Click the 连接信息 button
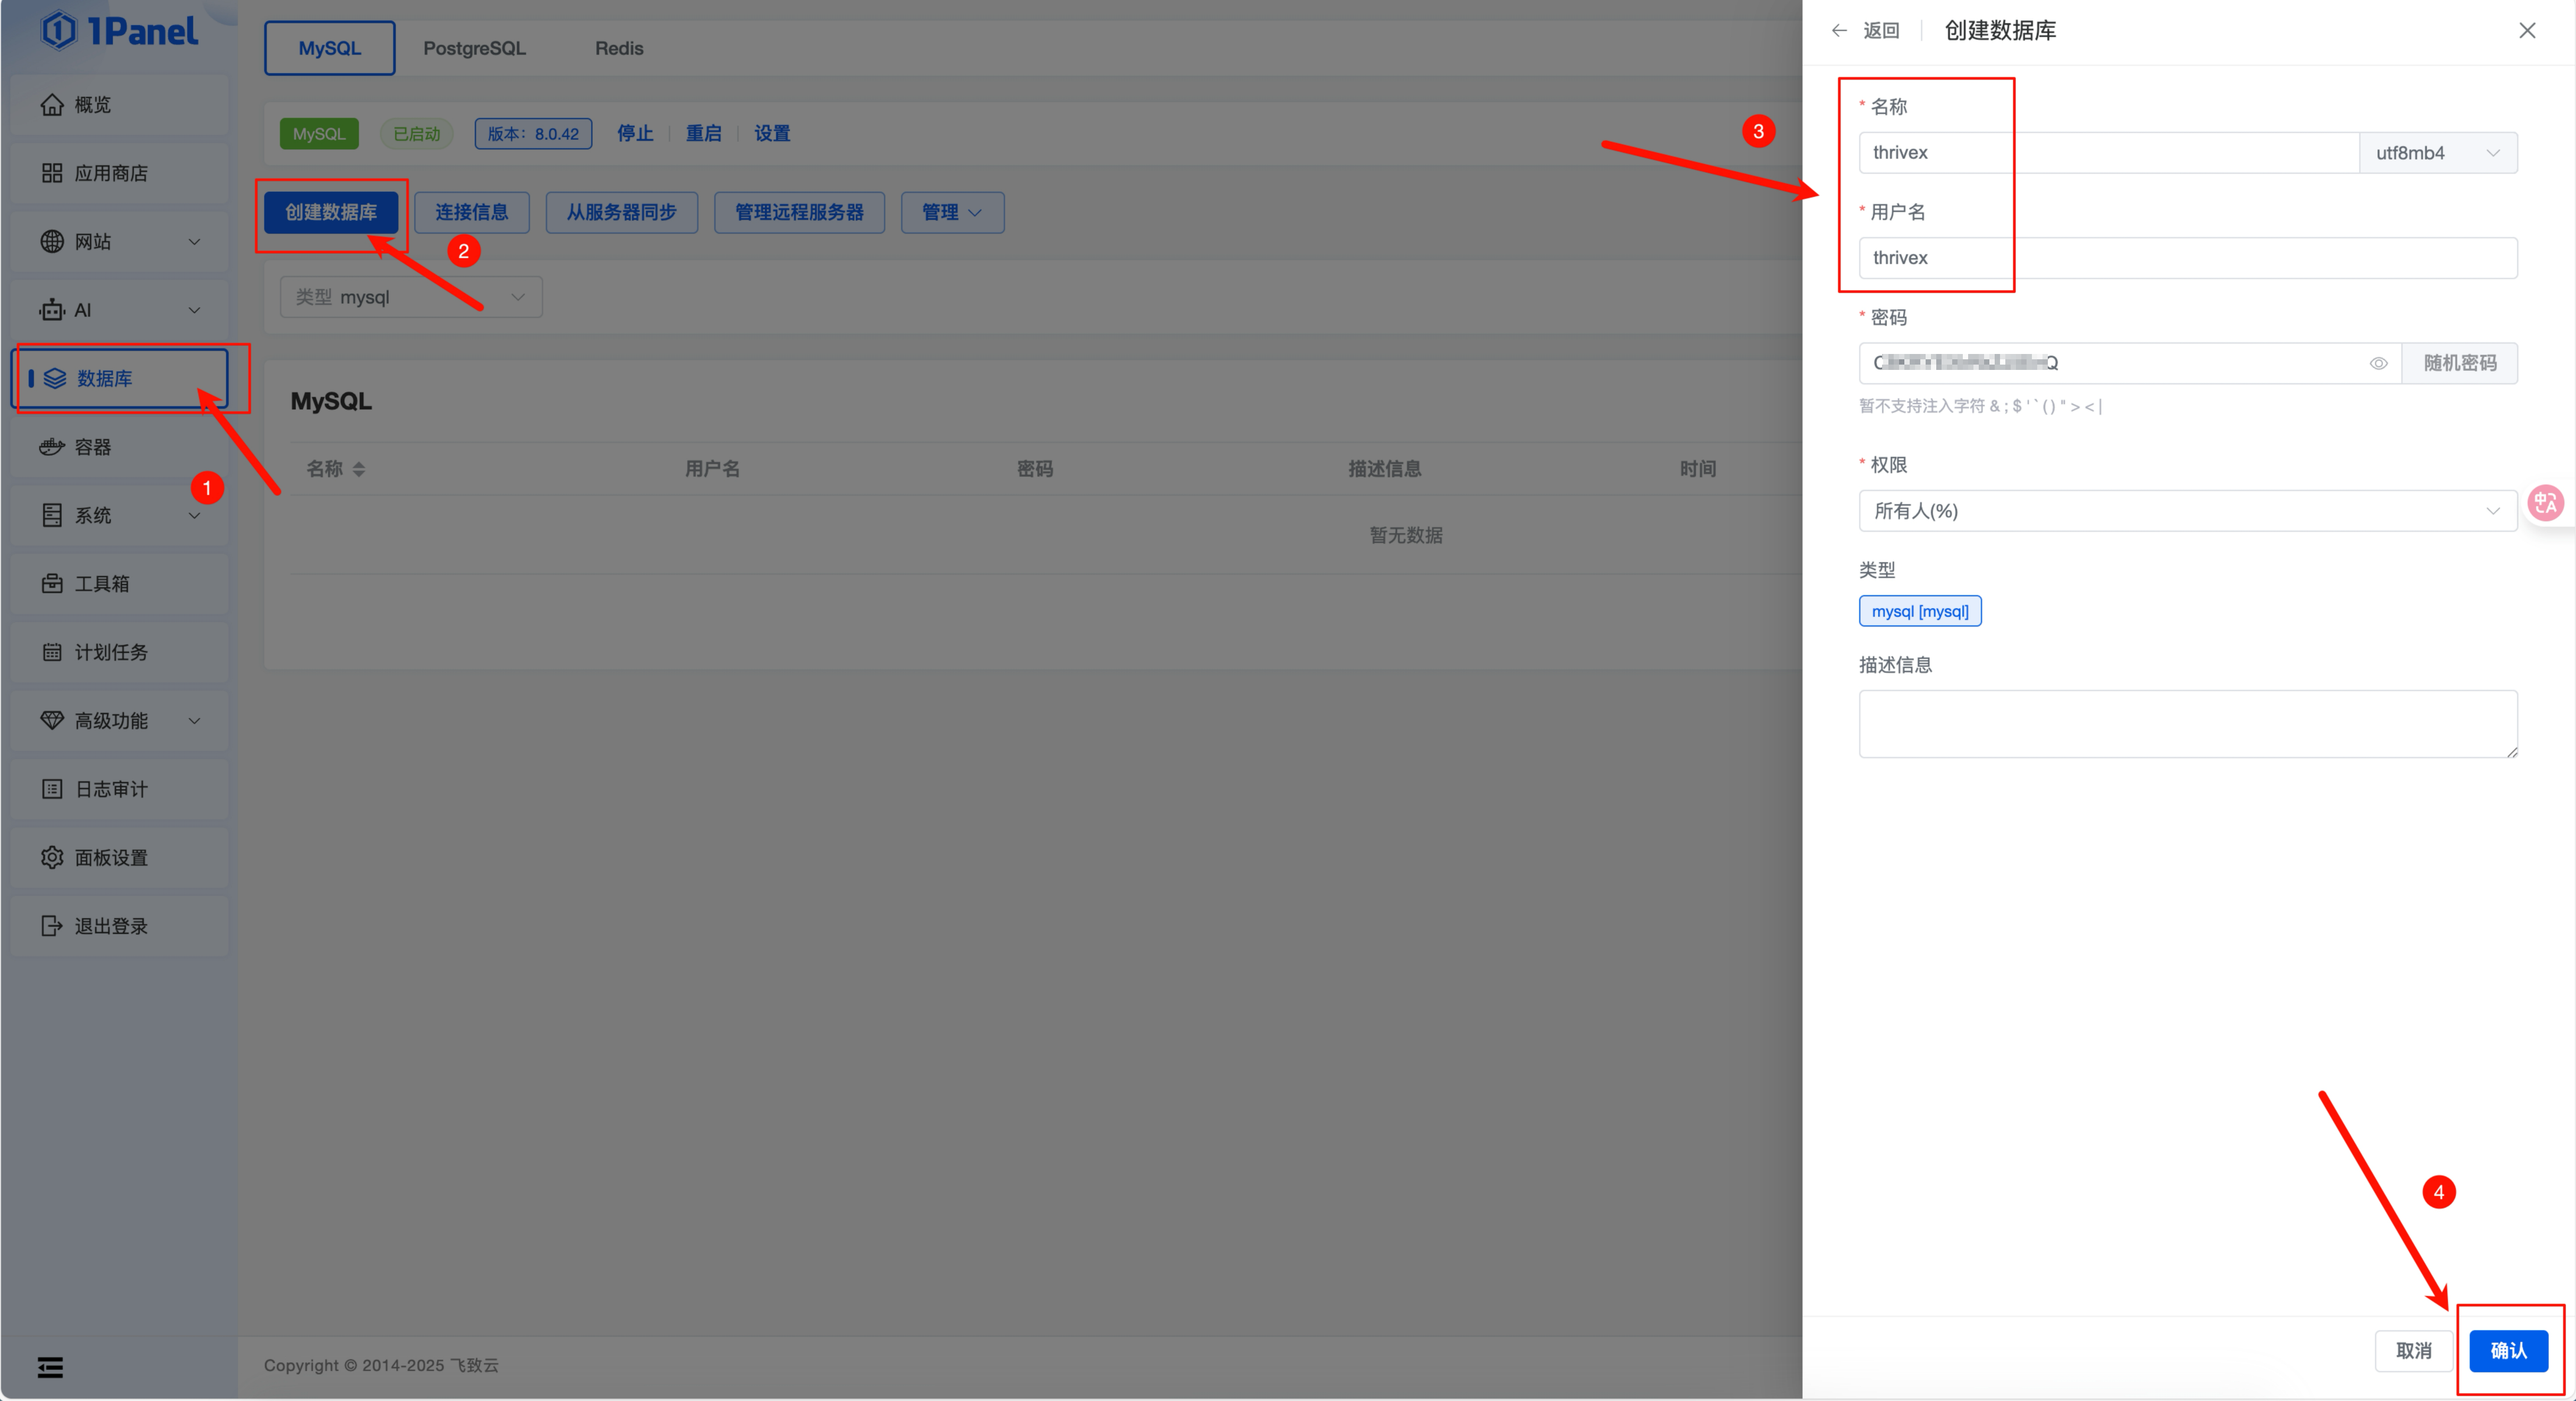The height and width of the screenshot is (1401, 2576). (x=472, y=212)
